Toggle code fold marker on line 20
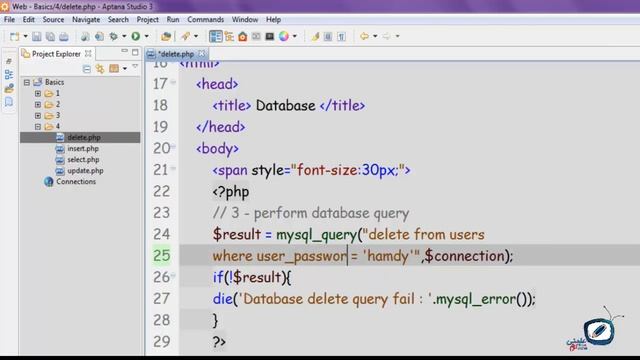 click(x=173, y=147)
